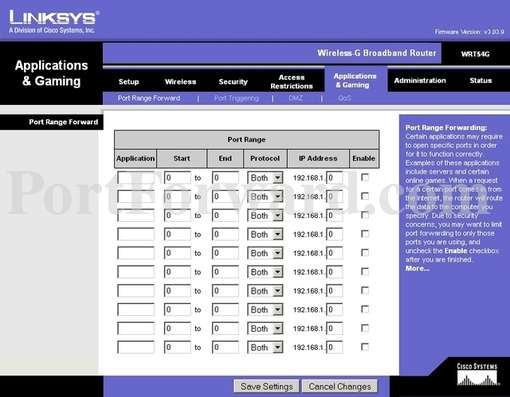
Task: Switch to the Wireless tab
Action: [180, 82]
